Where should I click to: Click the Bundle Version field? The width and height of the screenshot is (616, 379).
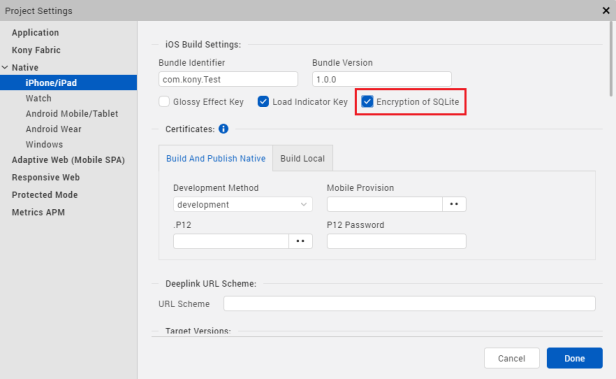coord(382,79)
